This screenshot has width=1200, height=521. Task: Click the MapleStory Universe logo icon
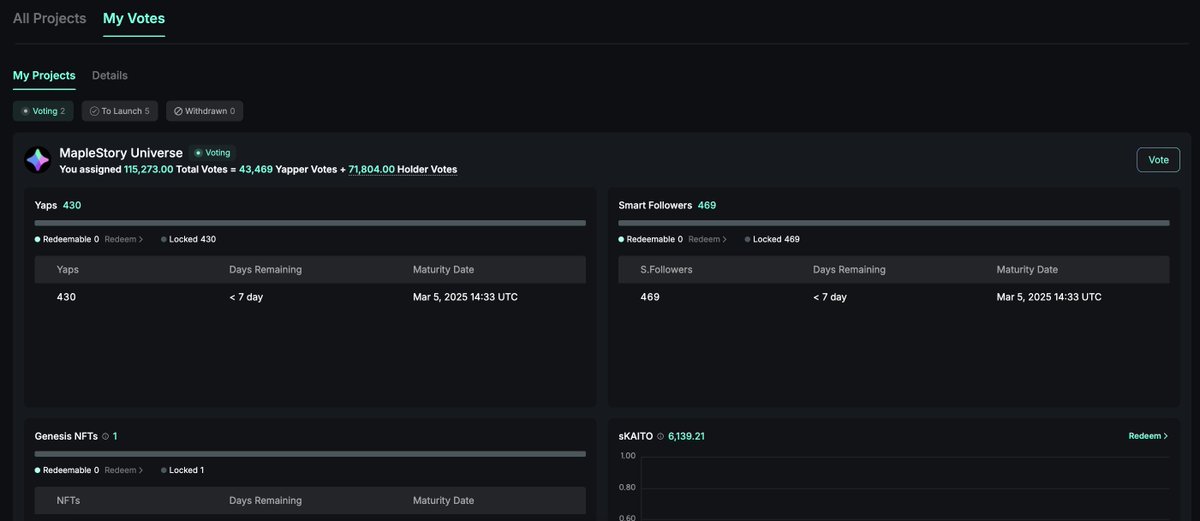click(38, 160)
